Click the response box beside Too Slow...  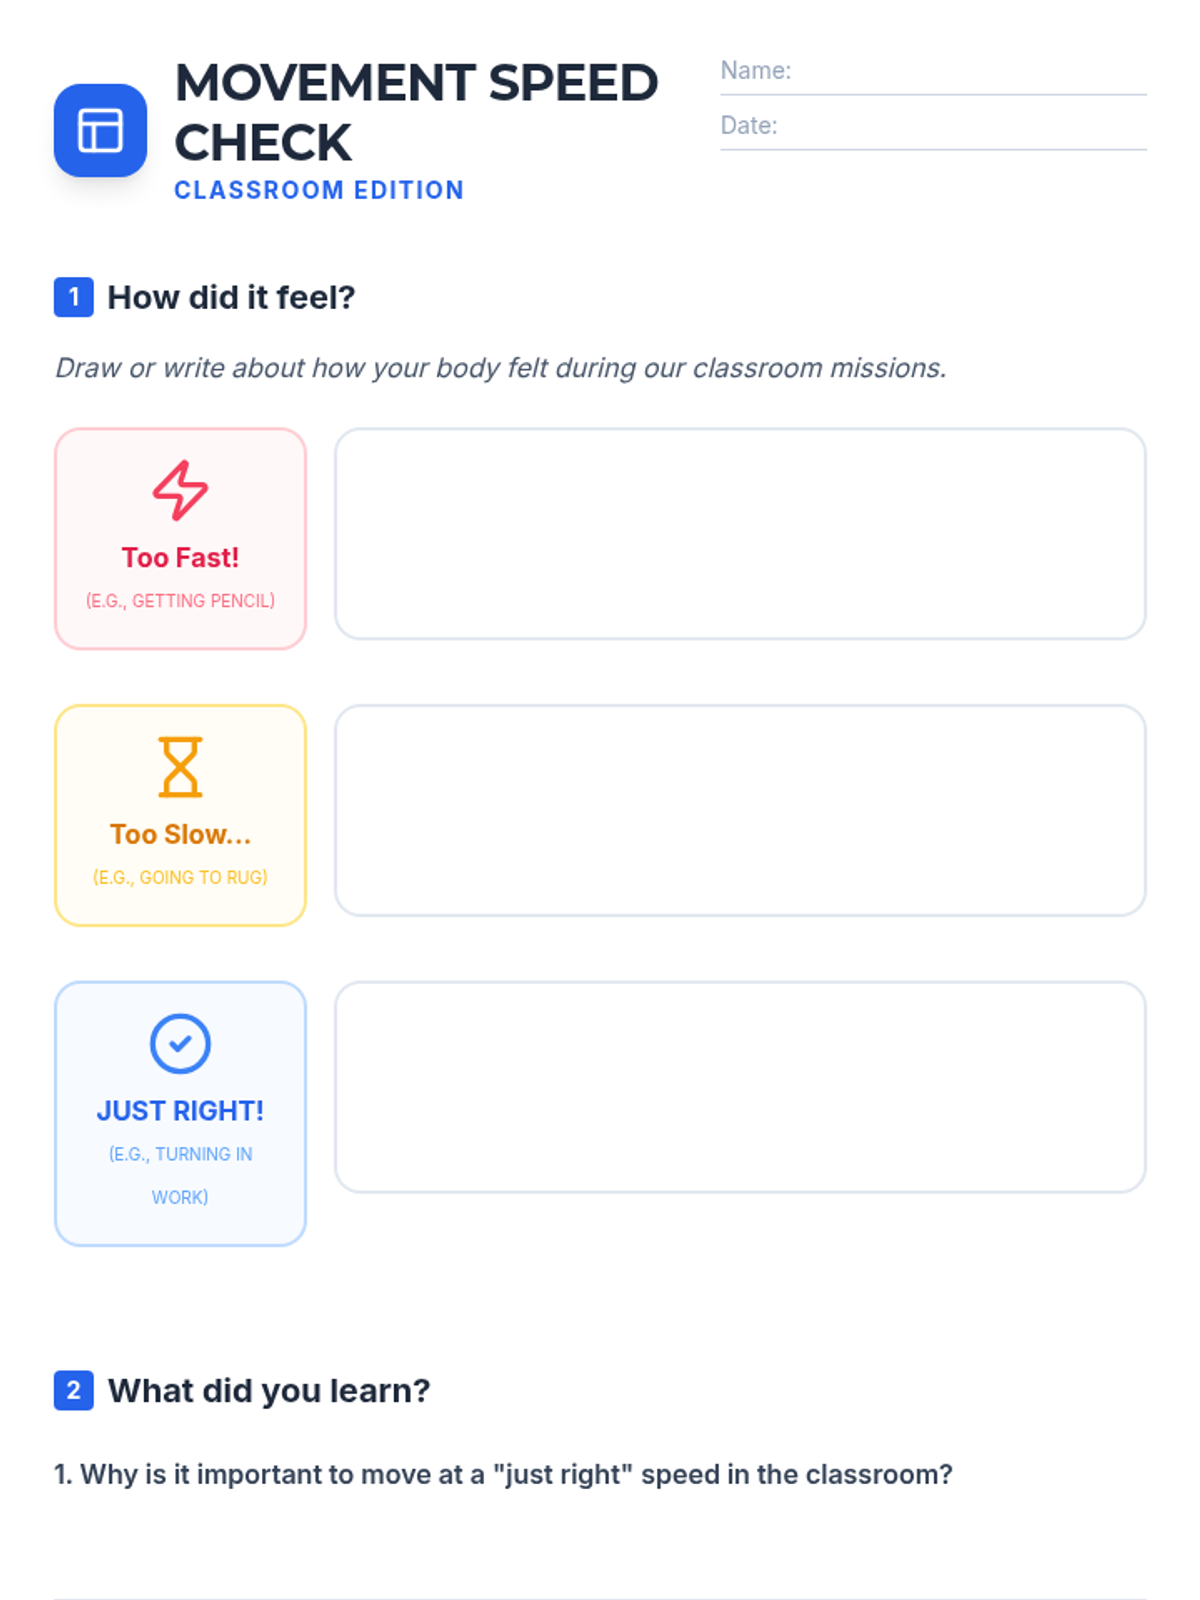tap(740, 810)
